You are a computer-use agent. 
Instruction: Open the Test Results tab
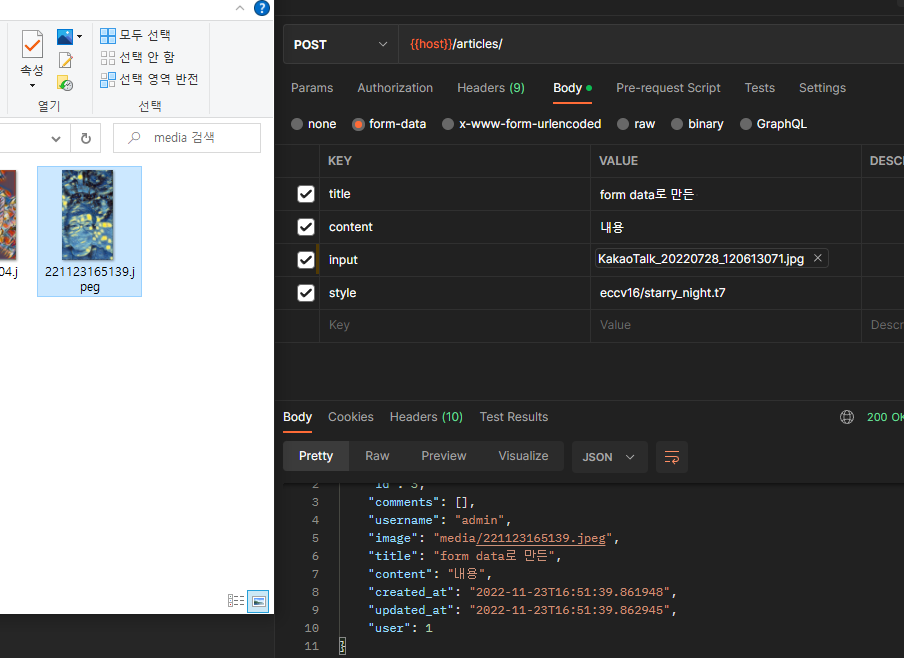[514, 416]
